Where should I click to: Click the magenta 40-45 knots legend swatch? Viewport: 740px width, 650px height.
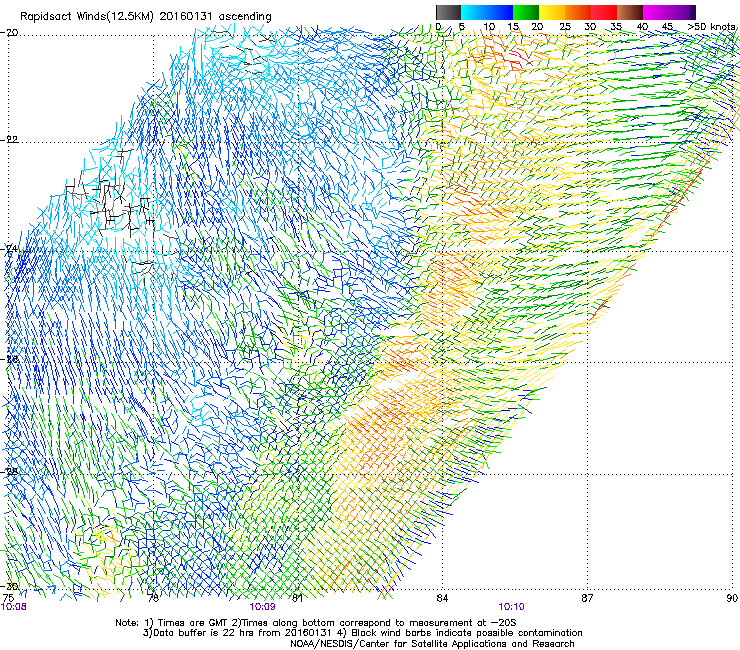(x=656, y=12)
